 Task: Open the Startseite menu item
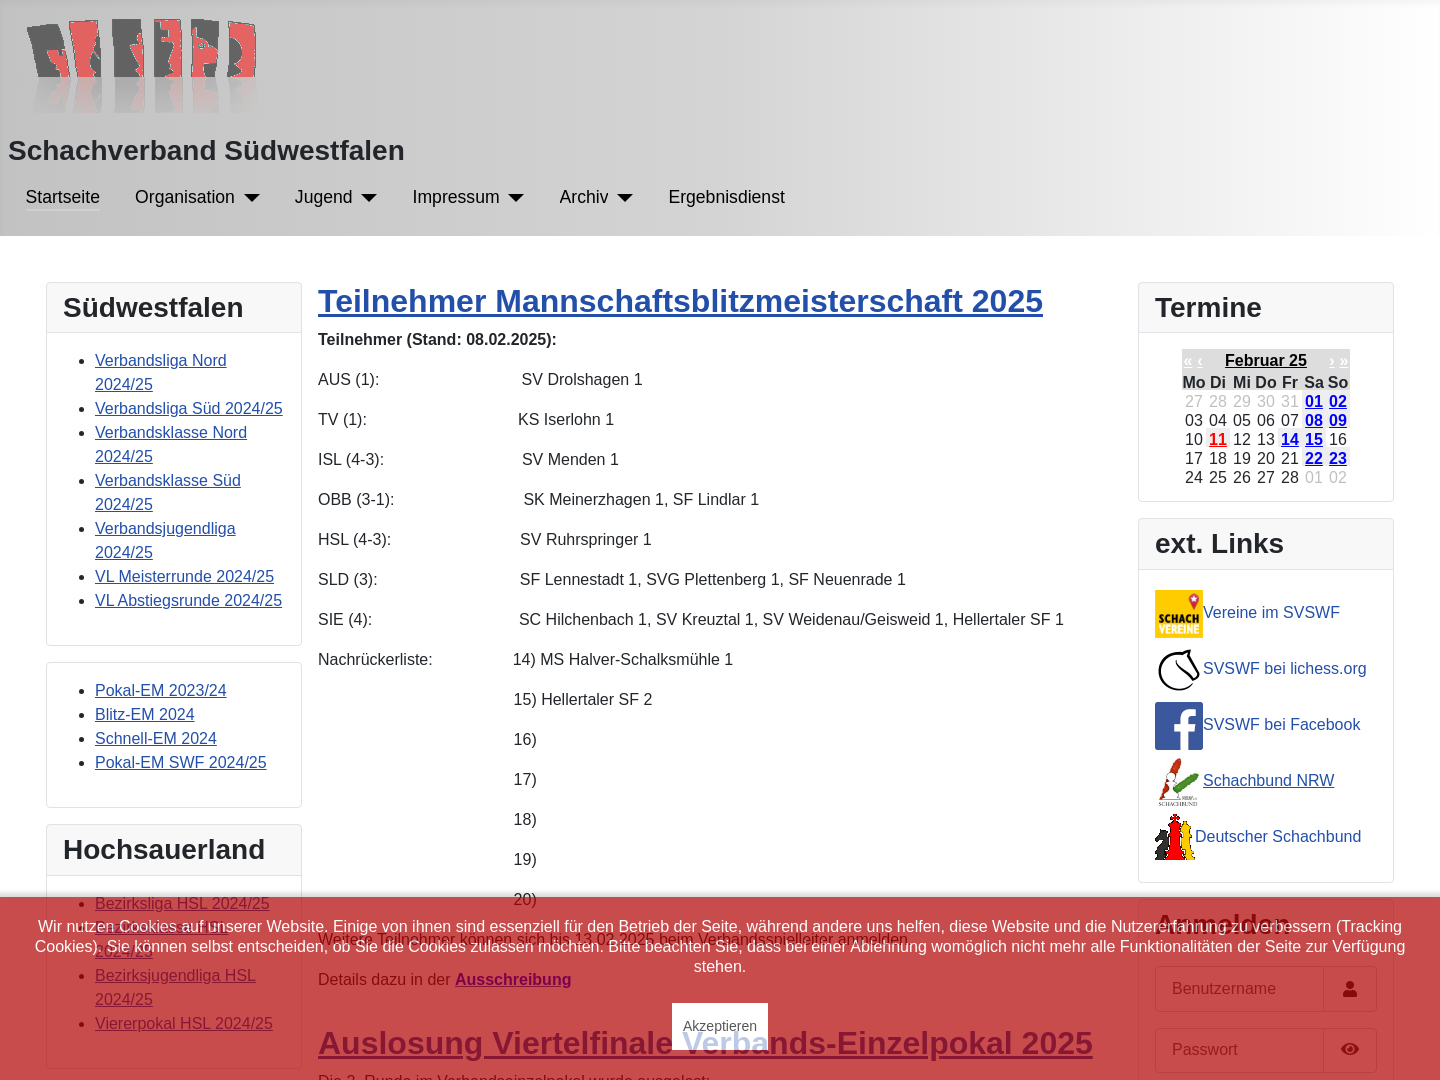(63, 197)
